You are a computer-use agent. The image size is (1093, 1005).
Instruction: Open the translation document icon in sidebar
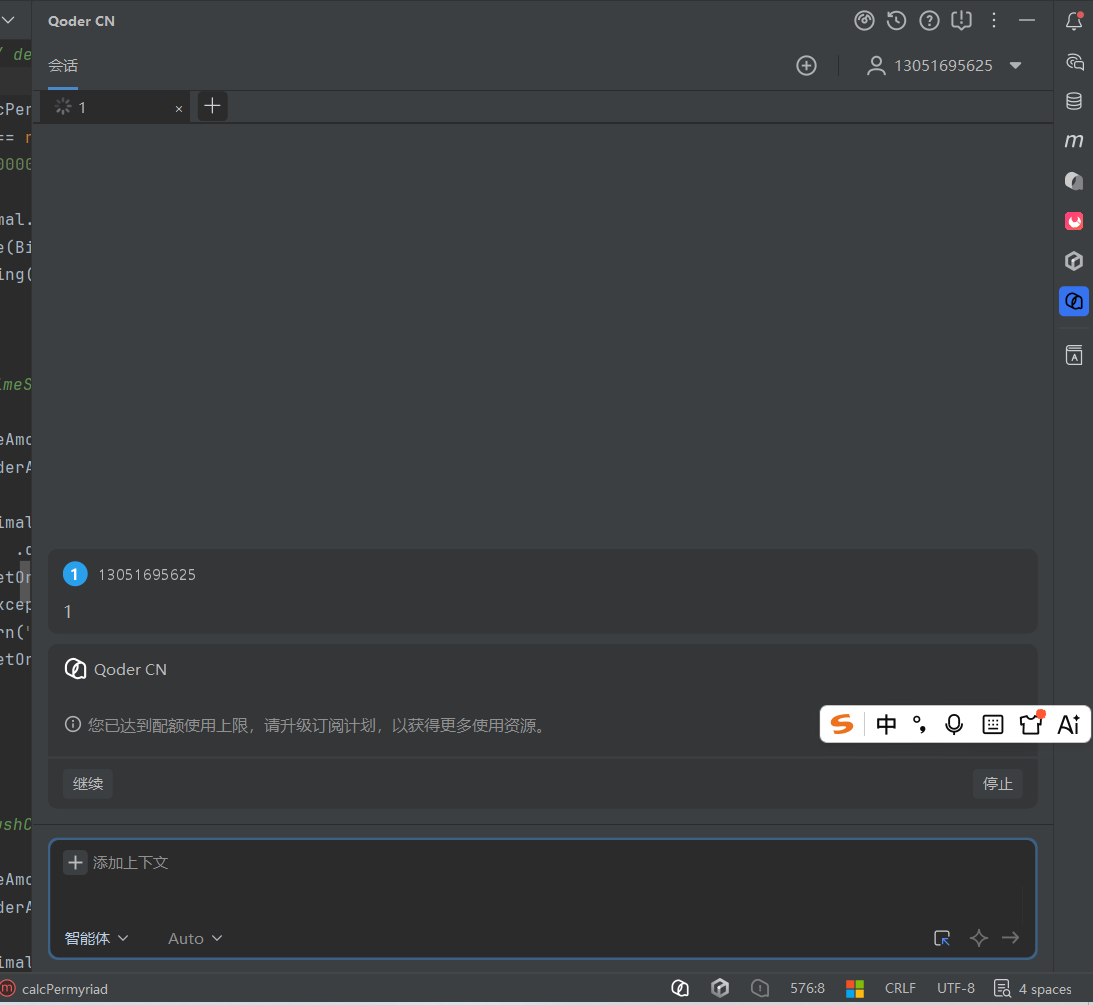(1074, 355)
